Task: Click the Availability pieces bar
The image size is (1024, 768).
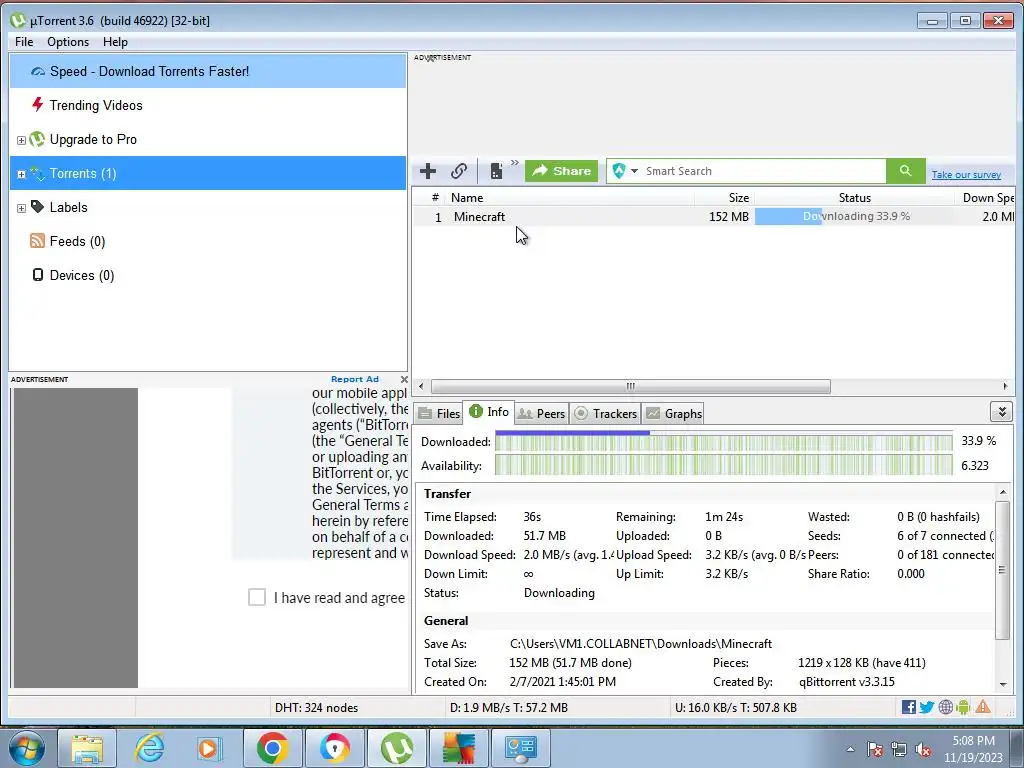Action: tap(724, 466)
